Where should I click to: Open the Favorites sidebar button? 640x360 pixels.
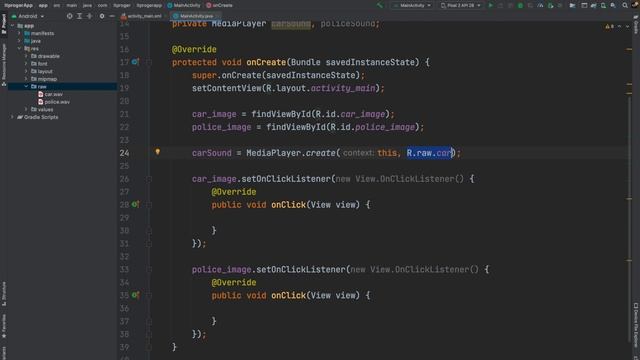pos(4,326)
